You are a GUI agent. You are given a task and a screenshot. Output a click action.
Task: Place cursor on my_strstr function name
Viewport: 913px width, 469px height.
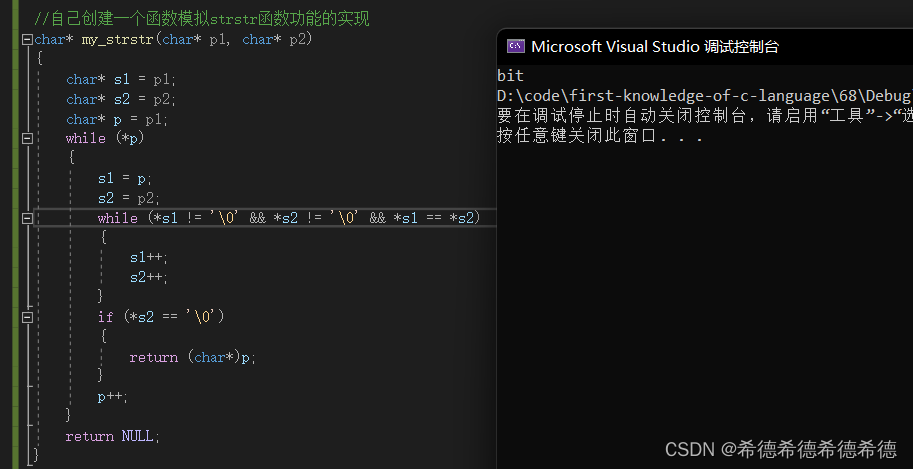tap(117, 40)
